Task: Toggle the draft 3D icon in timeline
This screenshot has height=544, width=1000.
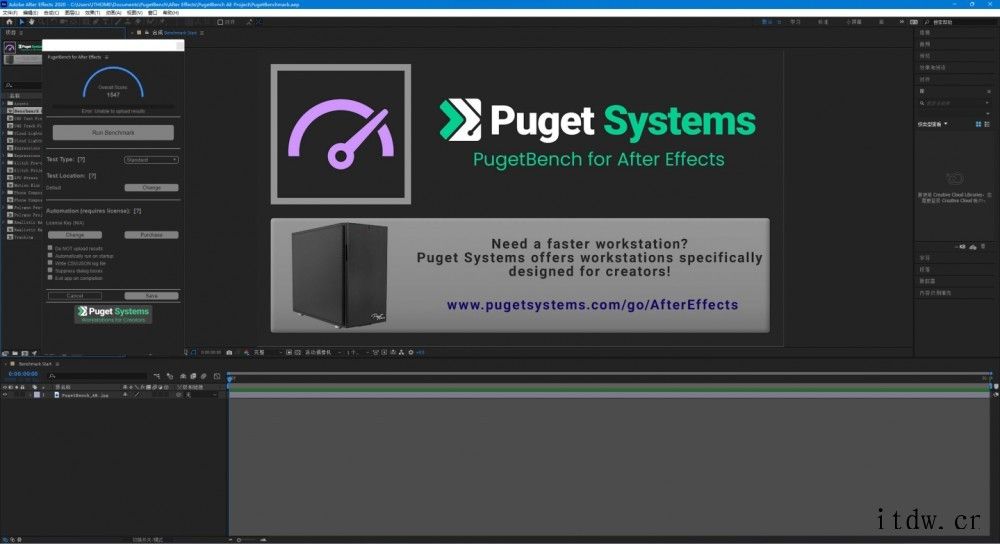Action: (170, 376)
